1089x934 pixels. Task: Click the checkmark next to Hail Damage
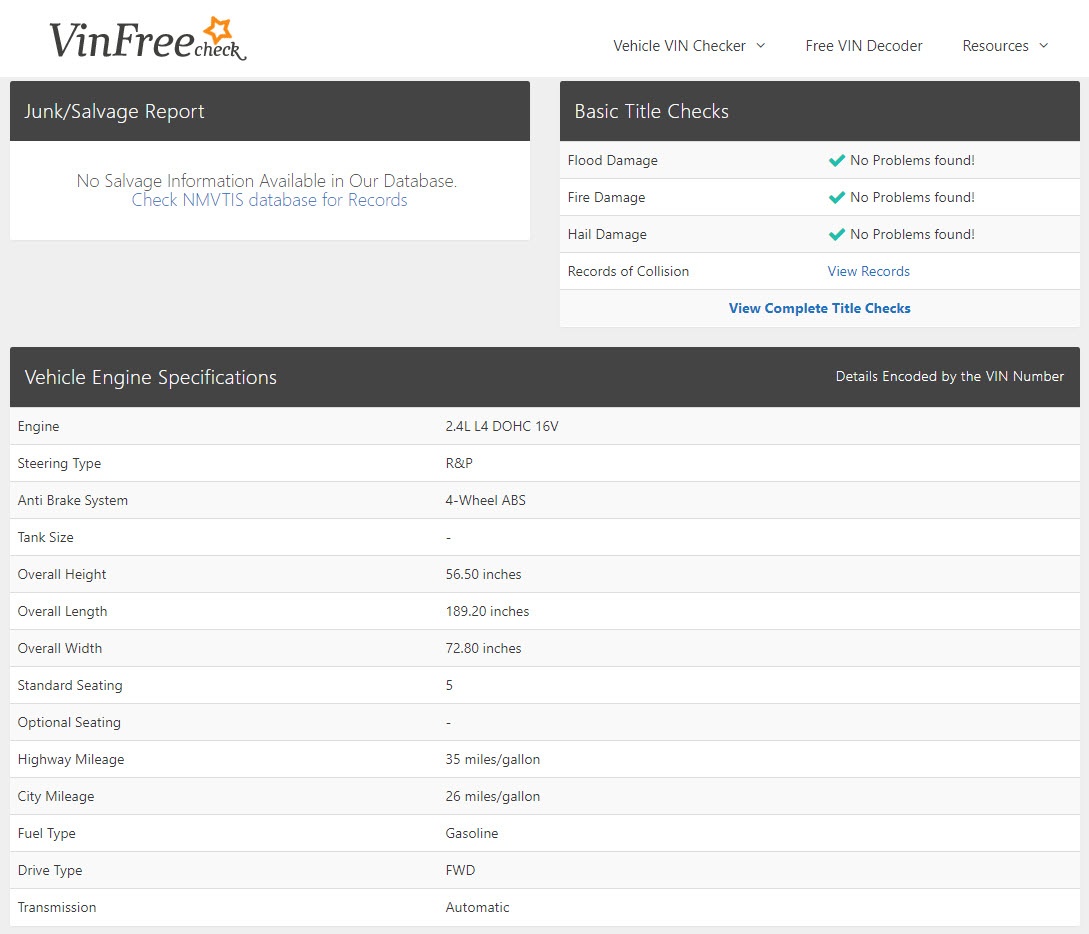837,234
